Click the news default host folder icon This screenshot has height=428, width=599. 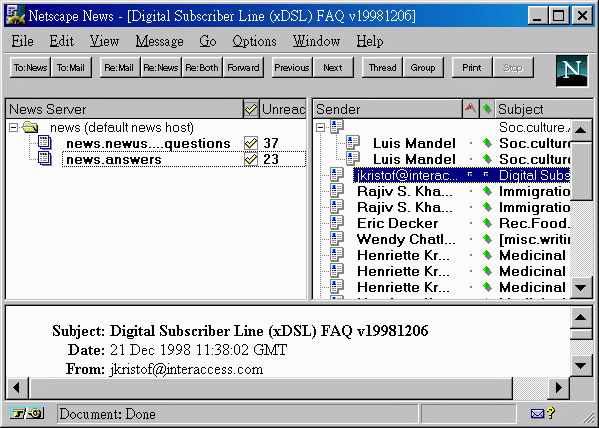30,127
